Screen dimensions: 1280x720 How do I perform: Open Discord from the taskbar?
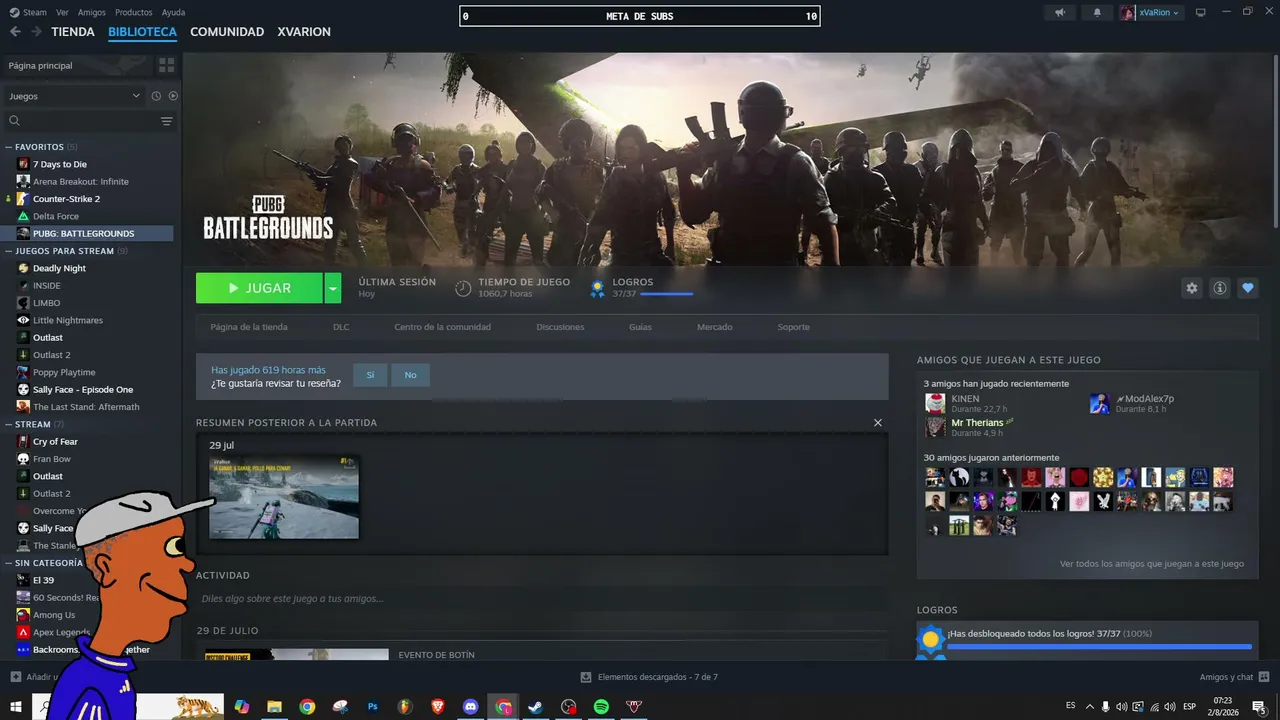[x=470, y=707]
